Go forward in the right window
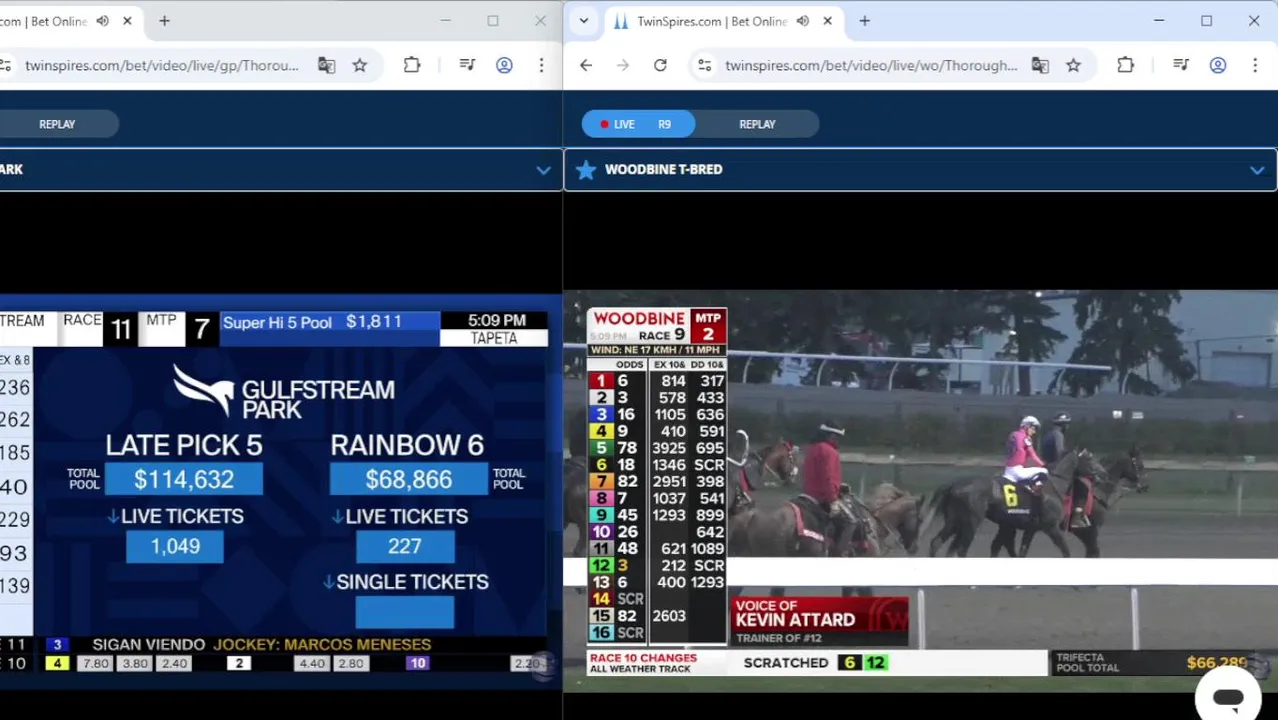The image size is (1278, 720). [623, 65]
